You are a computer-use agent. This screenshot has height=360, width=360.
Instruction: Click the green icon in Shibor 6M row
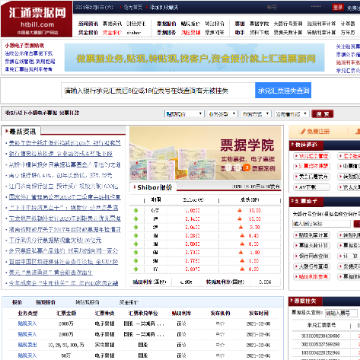click(136, 252)
